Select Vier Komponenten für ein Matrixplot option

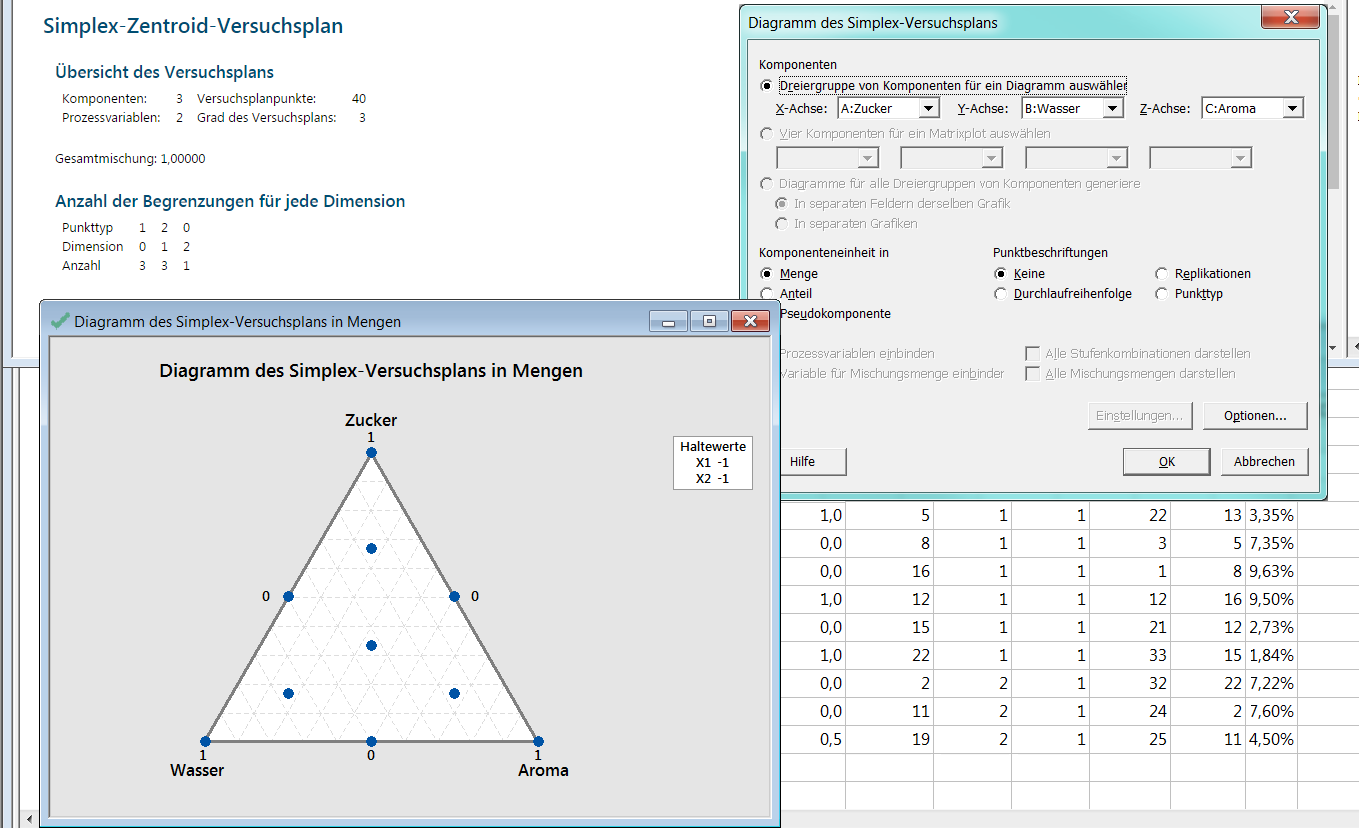coord(767,133)
